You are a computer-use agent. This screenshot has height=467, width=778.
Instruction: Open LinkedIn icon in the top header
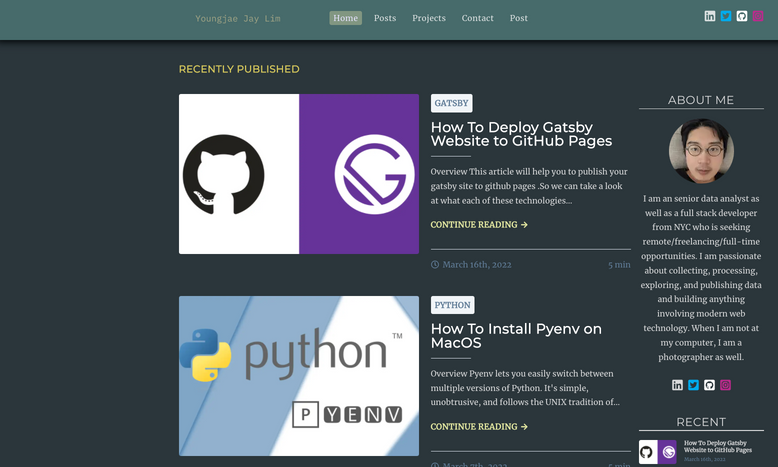tap(710, 16)
